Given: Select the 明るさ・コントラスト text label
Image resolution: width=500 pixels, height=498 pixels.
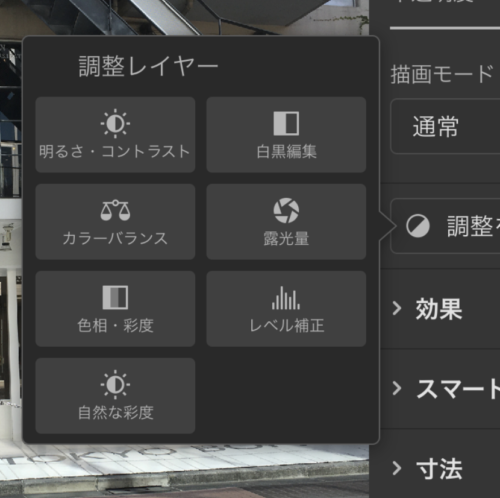Looking at the screenshot, I should 114,151.
